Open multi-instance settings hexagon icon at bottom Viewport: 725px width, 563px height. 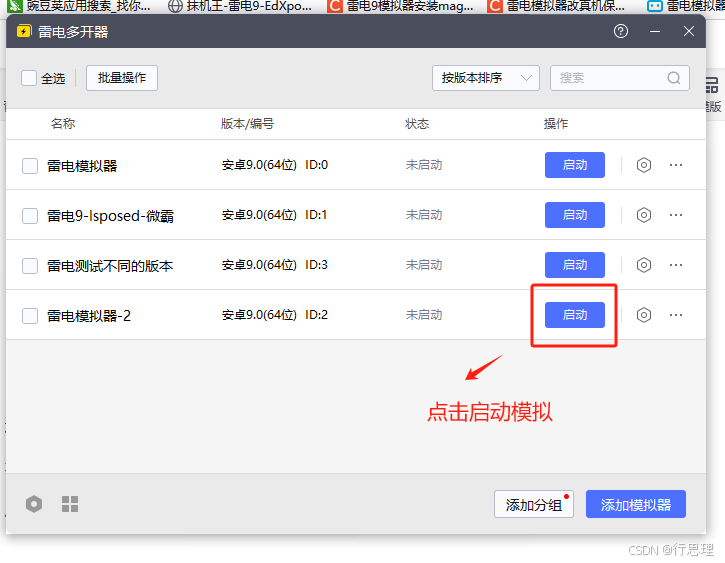[x=34, y=504]
